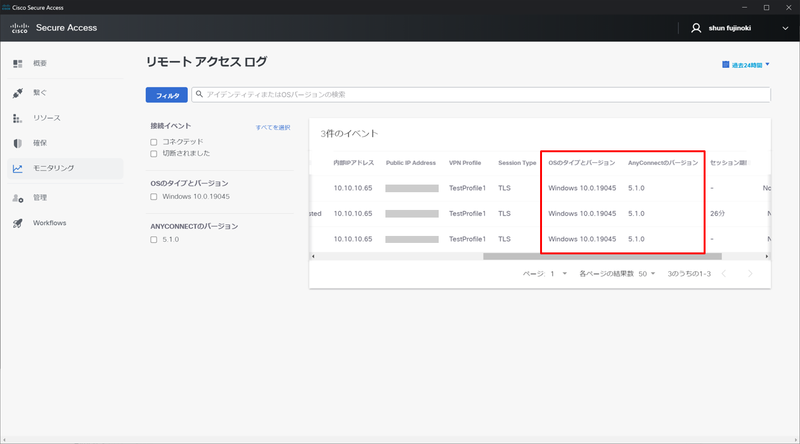
Task: Click the 26分 session duration cell
Action: coord(717,214)
